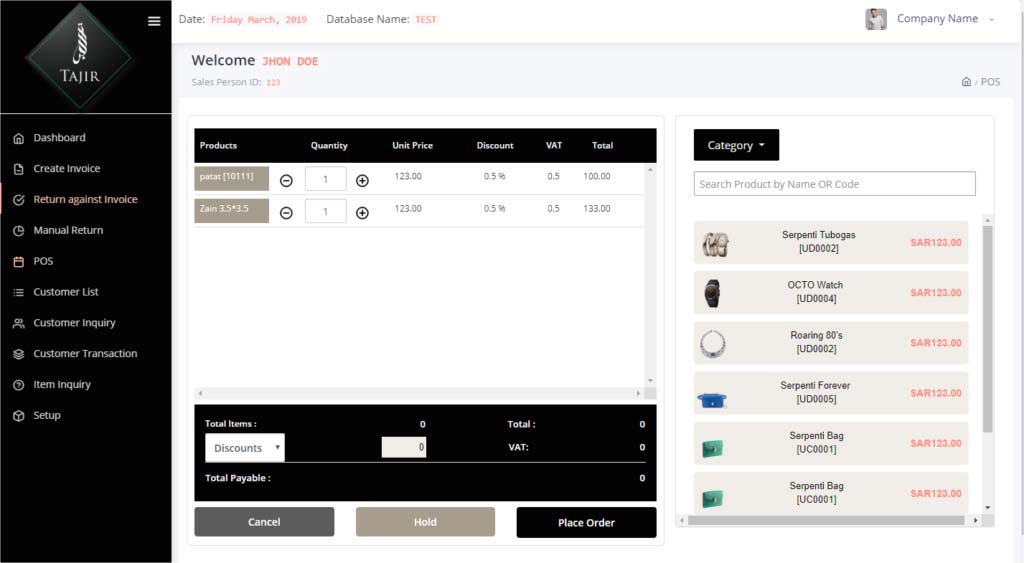The image size is (1024, 563).
Task: Click the Create Invoice document icon
Action: click(18, 169)
